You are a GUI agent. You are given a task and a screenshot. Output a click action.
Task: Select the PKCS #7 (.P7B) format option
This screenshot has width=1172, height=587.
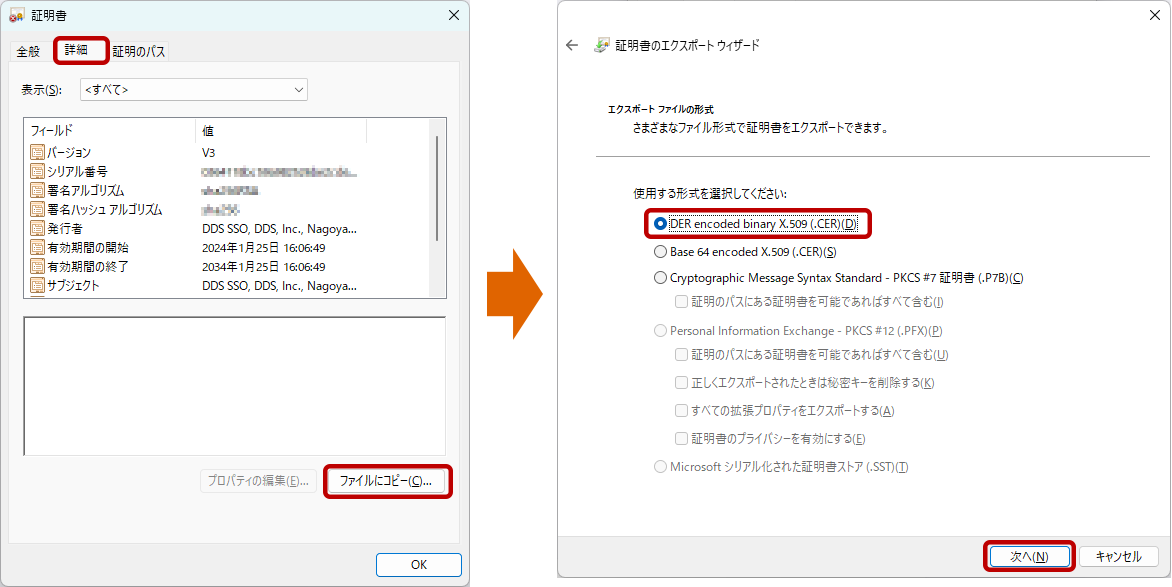click(x=660, y=278)
